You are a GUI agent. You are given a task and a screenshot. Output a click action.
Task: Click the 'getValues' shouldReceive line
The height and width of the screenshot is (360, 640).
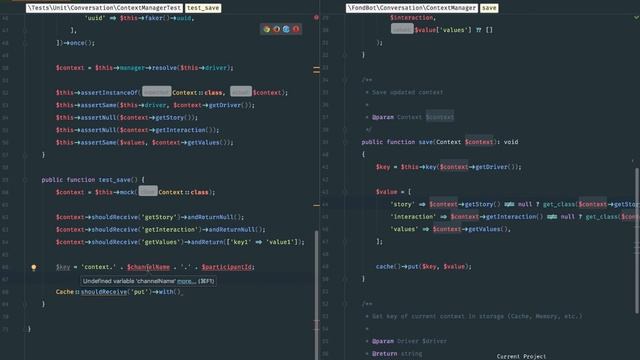[180, 242]
